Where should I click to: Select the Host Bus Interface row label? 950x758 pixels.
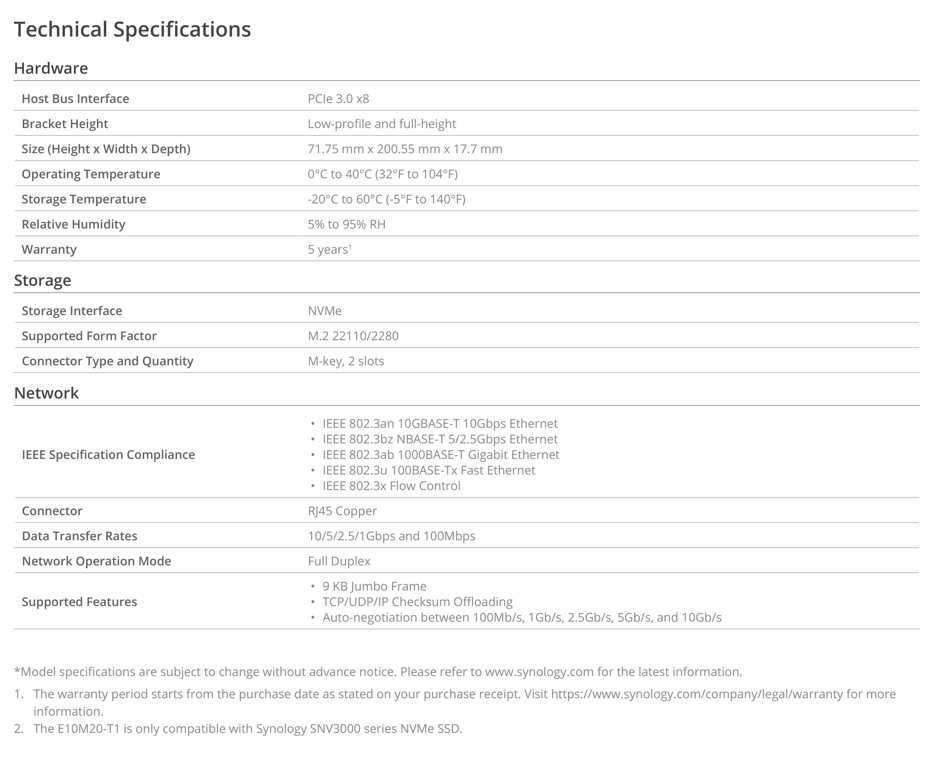click(75, 98)
